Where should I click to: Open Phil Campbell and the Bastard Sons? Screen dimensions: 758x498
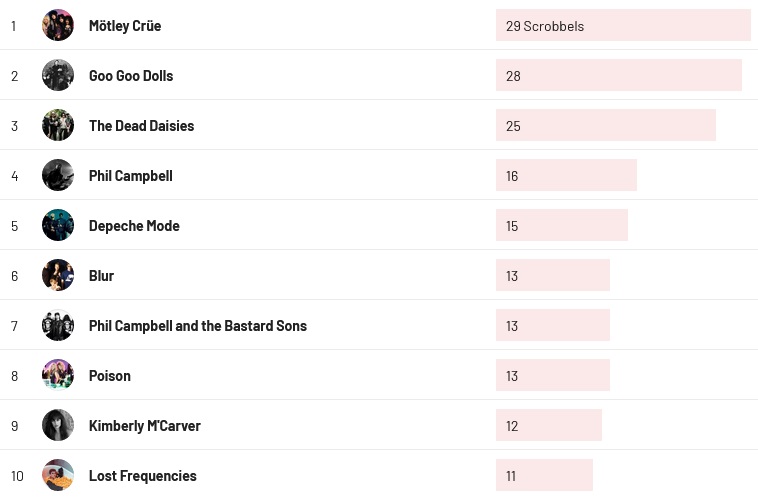point(197,326)
